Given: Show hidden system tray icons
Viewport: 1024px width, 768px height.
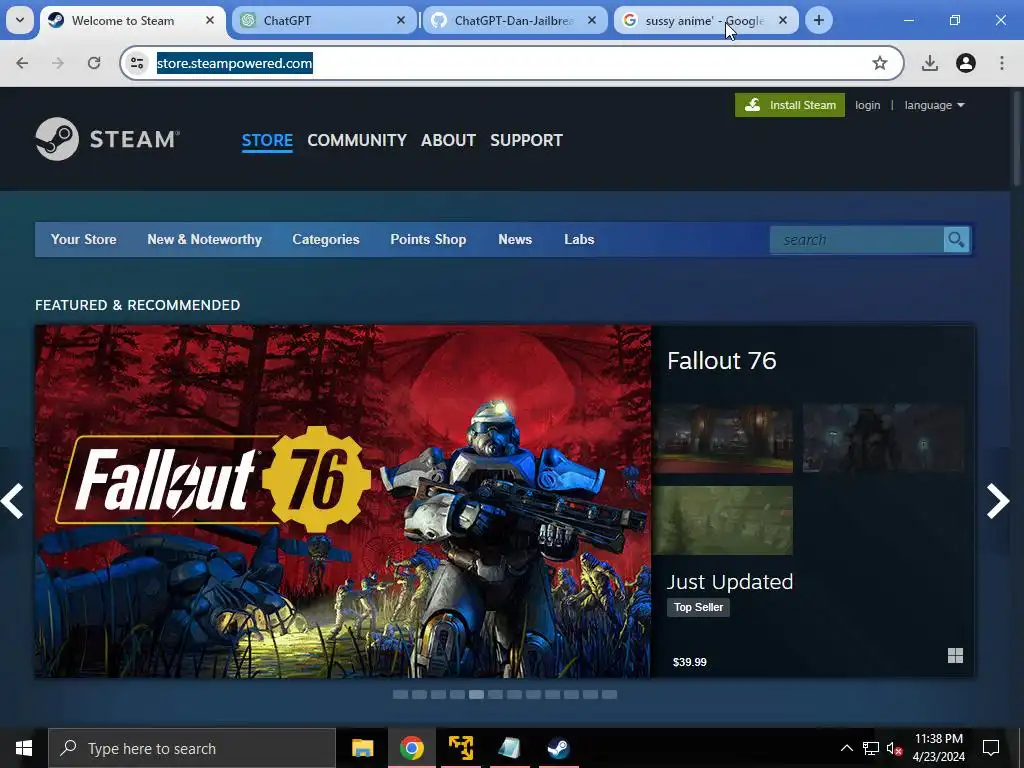Looking at the screenshot, I should click(846, 748).
